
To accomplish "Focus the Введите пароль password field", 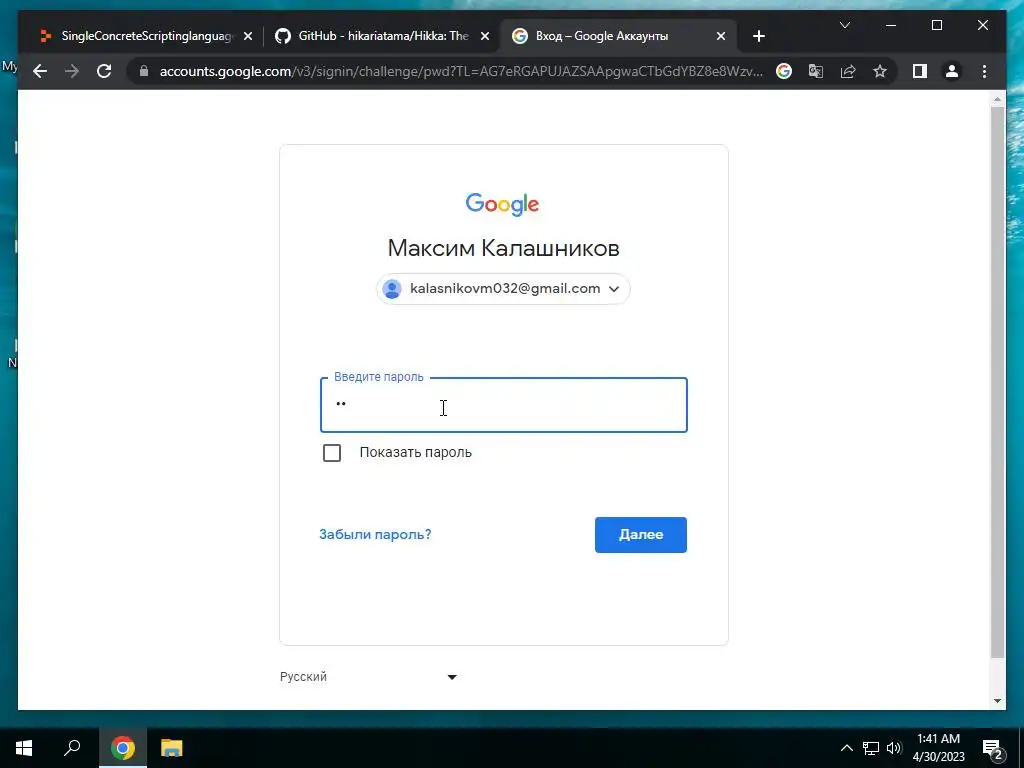I will [x=504, y=405].
